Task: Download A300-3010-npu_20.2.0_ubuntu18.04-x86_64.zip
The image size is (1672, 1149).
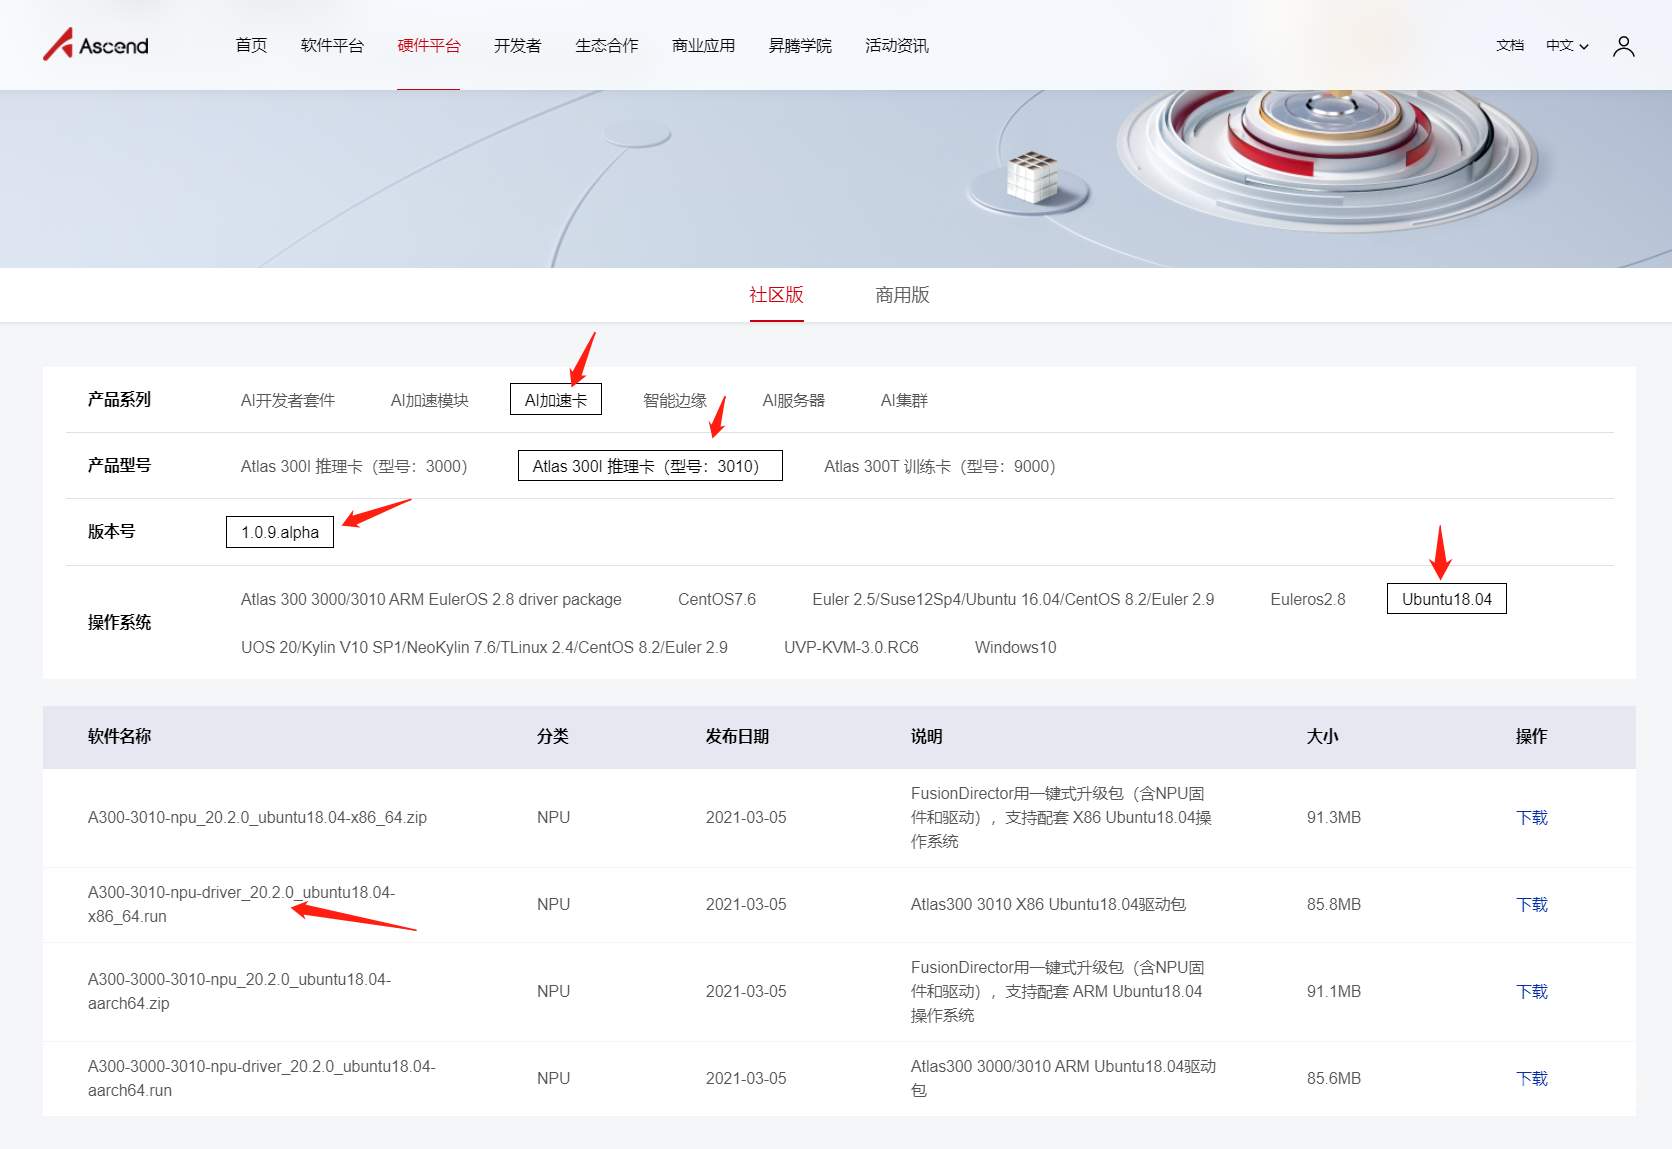Action: pyautogui.click(x=1532, y=817)
